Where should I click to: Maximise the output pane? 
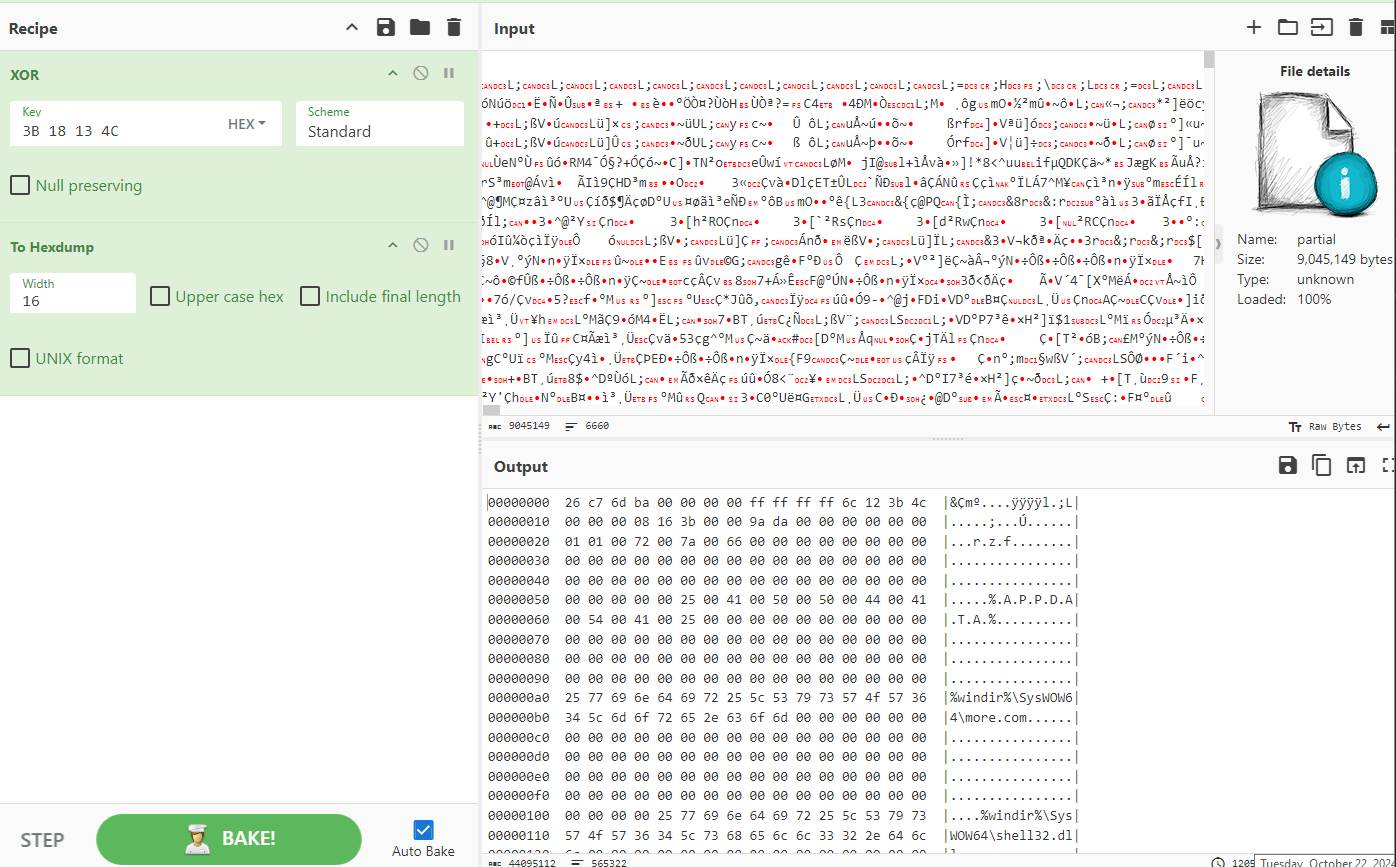point(1388,465)
